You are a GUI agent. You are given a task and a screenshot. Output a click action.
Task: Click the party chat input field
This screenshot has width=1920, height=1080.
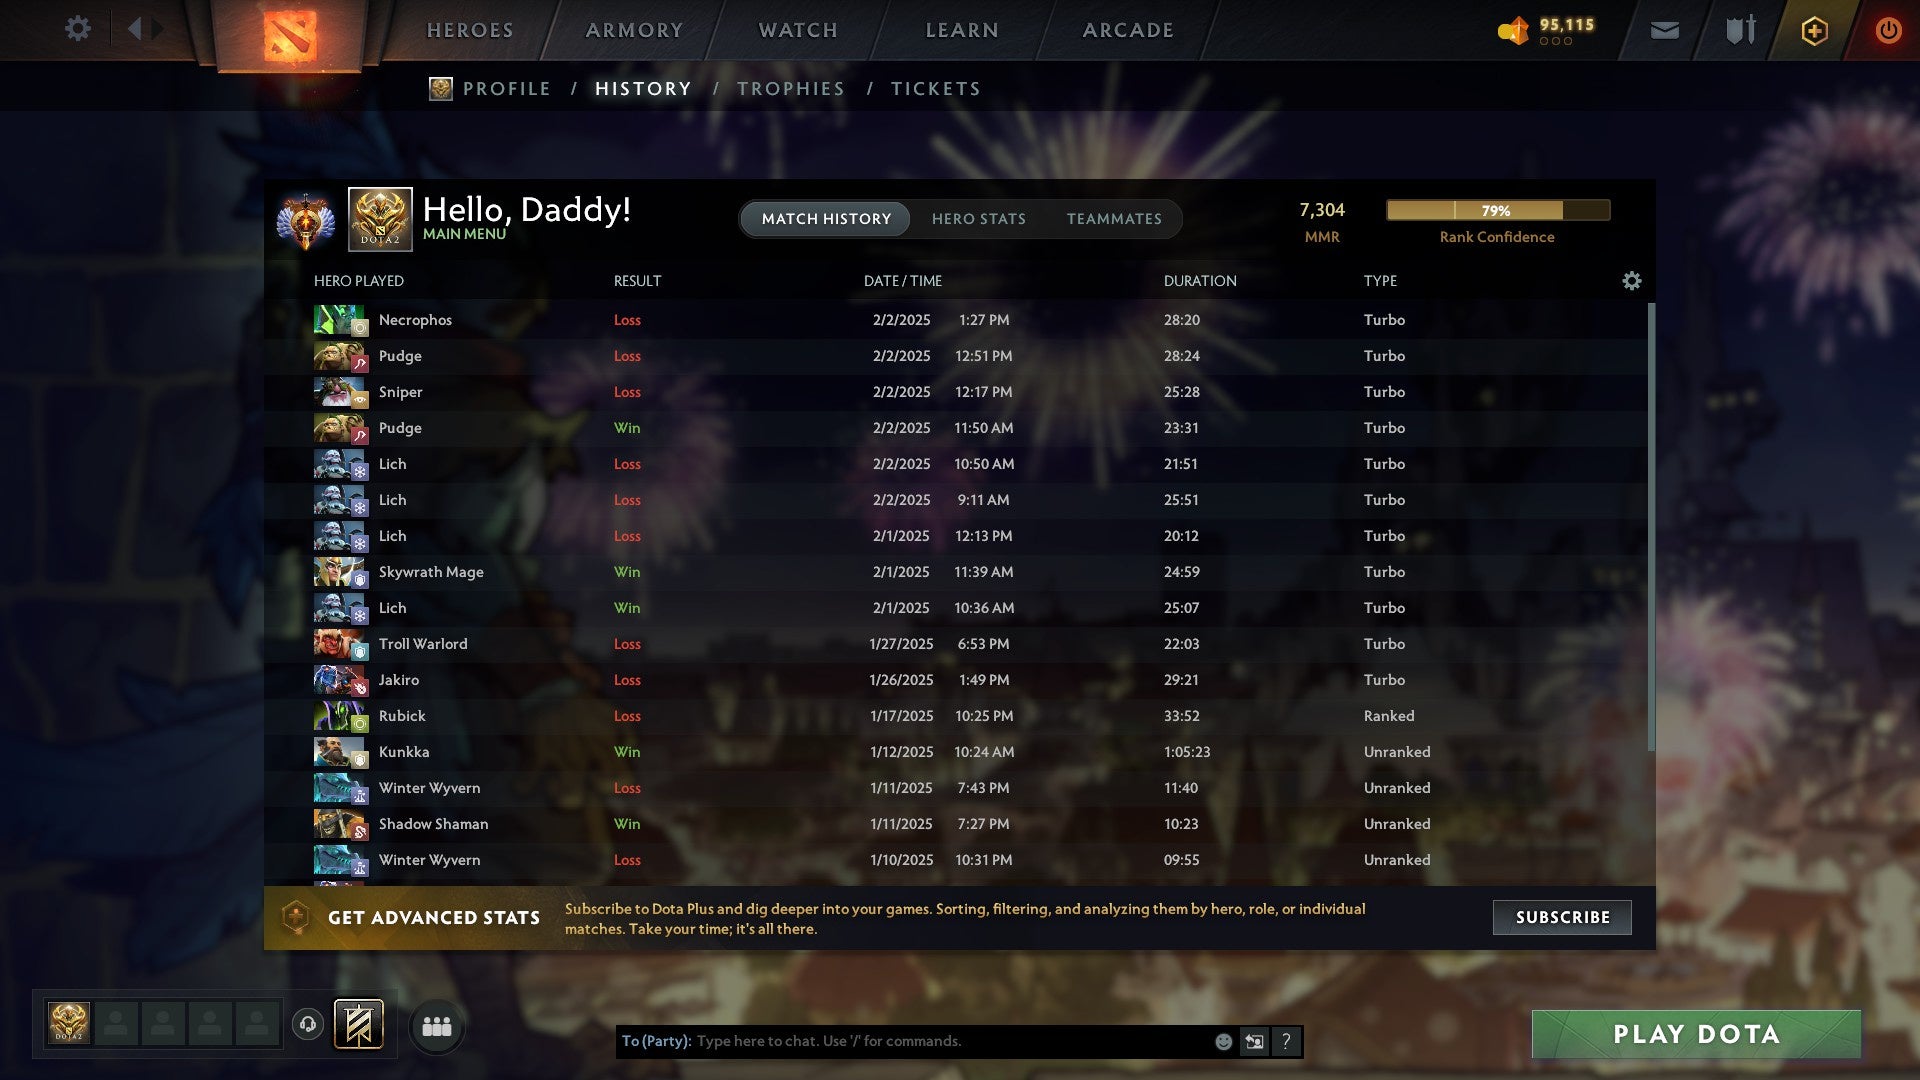click(x=950, y=1042)
